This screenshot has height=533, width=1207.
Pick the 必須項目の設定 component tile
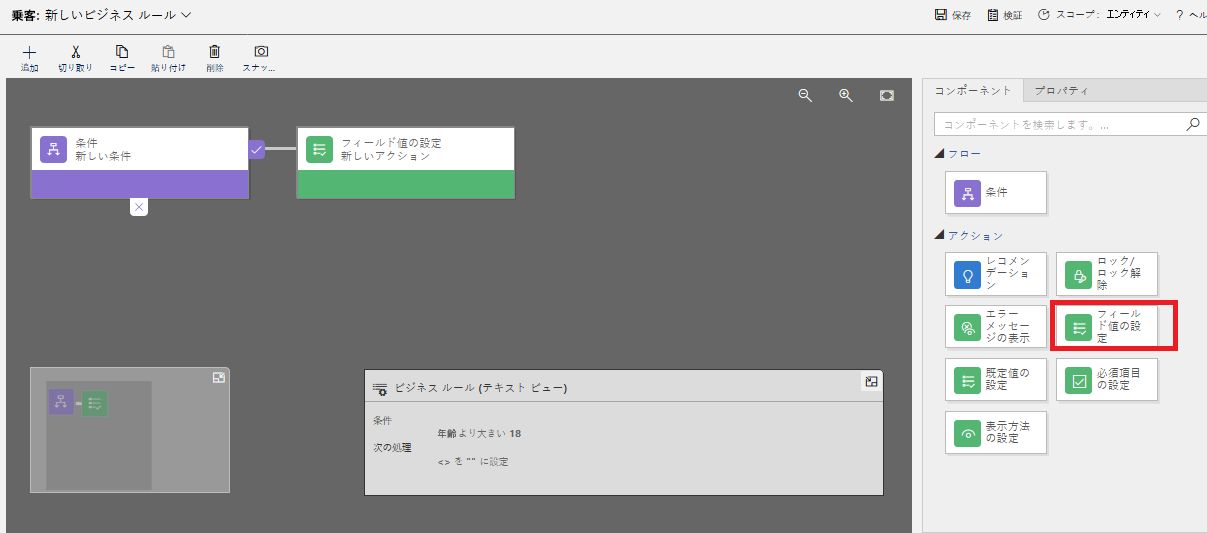(x=1107, y=379)
